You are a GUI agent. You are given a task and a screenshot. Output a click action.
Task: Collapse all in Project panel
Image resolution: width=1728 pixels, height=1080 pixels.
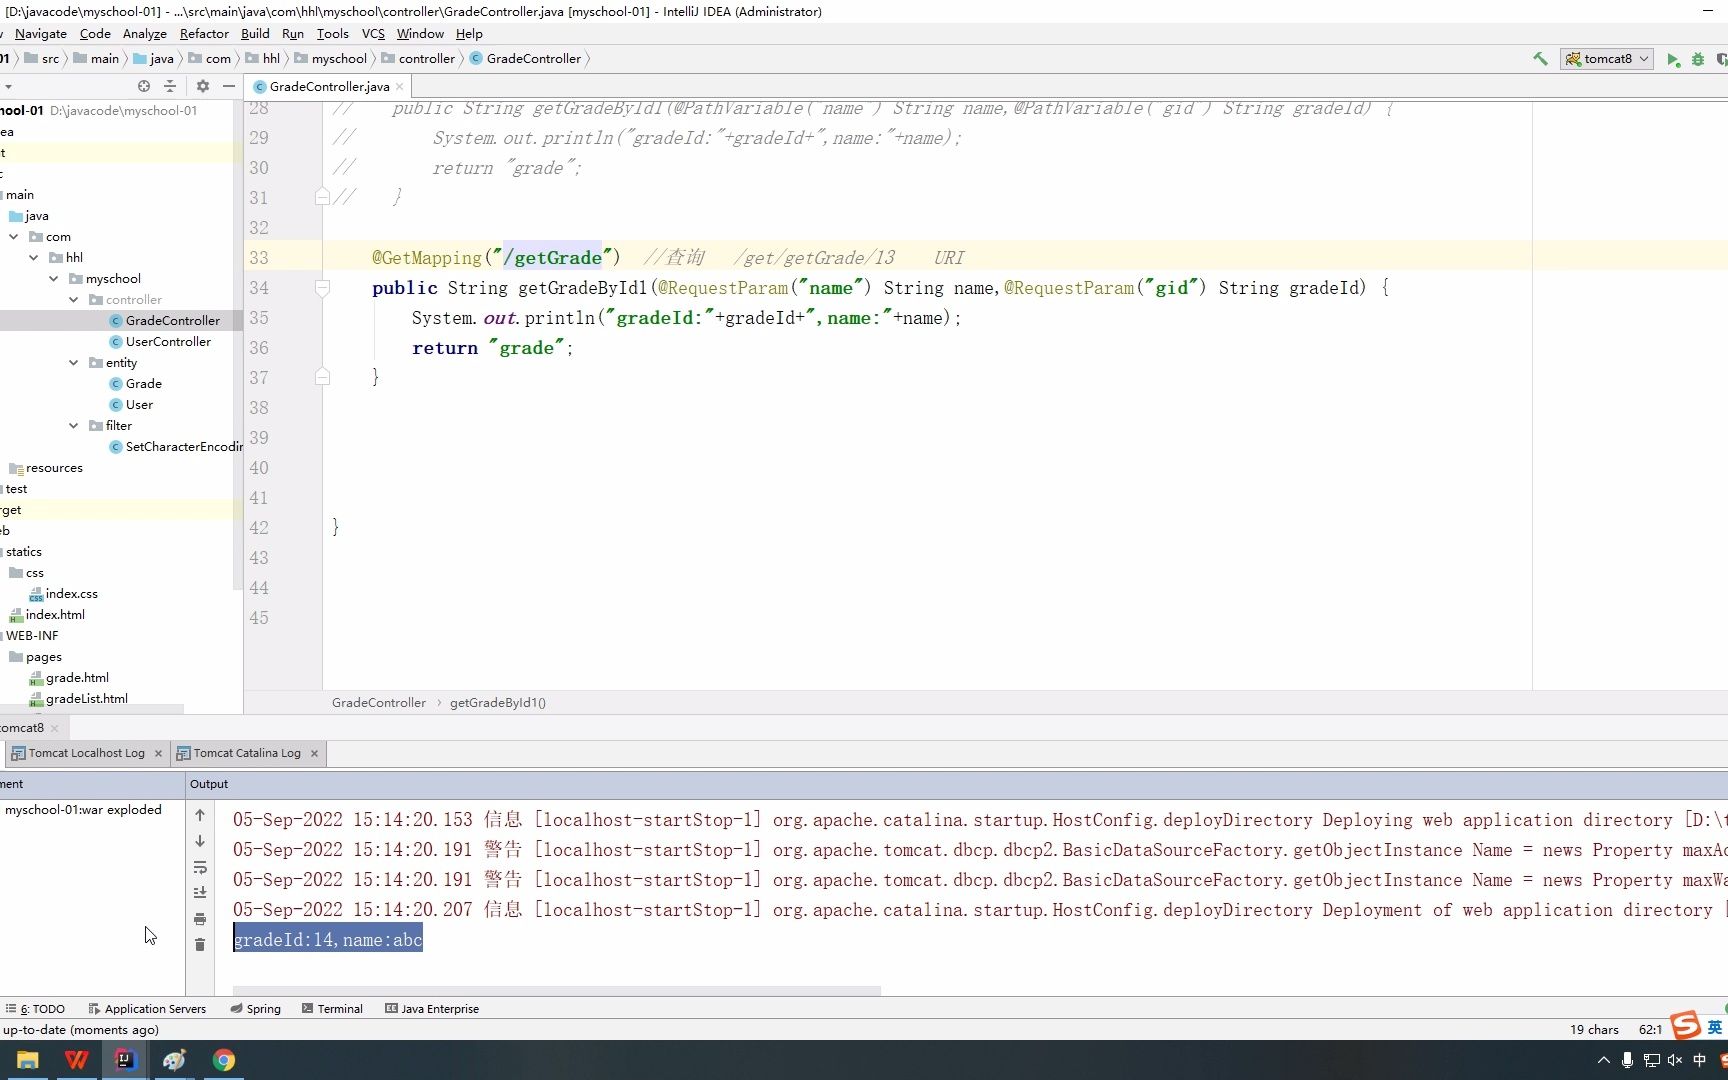[170, 86]
